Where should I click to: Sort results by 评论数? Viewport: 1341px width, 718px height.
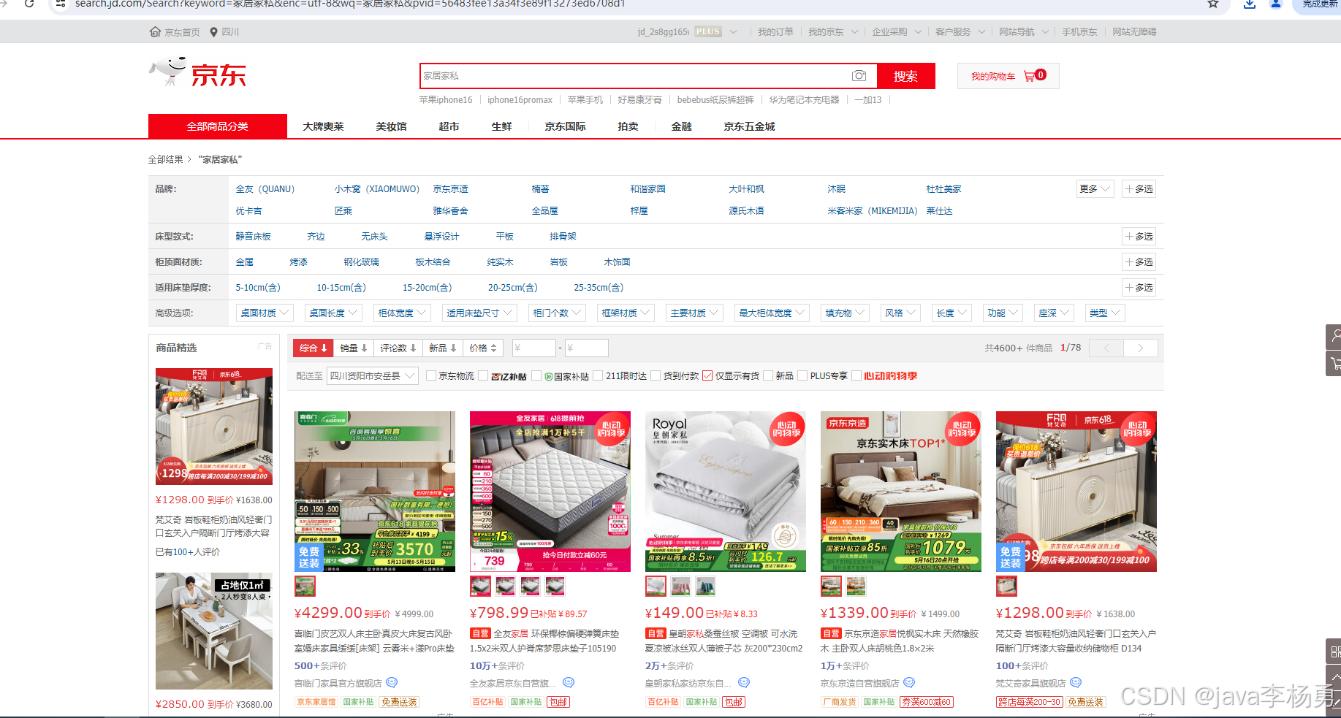398,348
